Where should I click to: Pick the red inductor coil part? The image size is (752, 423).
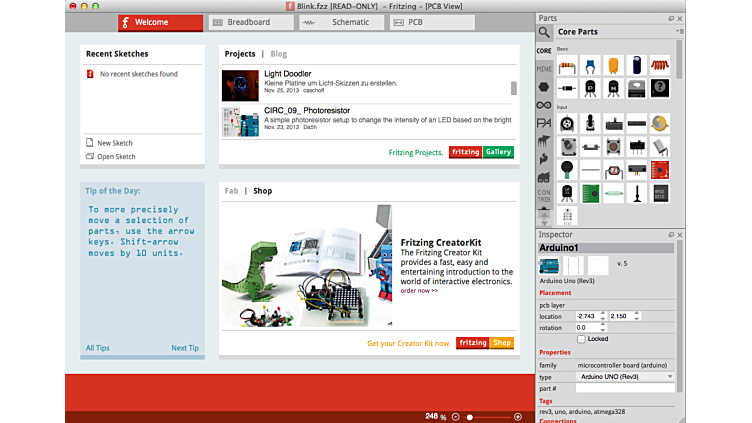click(x=660, y=65)
